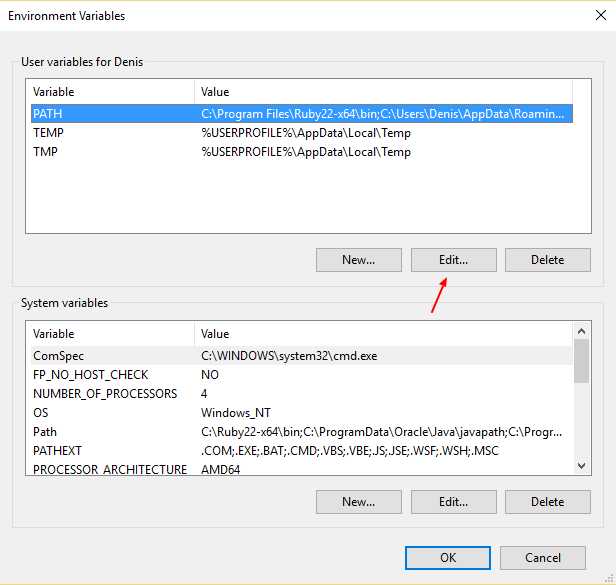Select the PROCESSOR_ARCHITECTURE system variable
The width and height of the screenshot is (616, 585).
[110, 469]
